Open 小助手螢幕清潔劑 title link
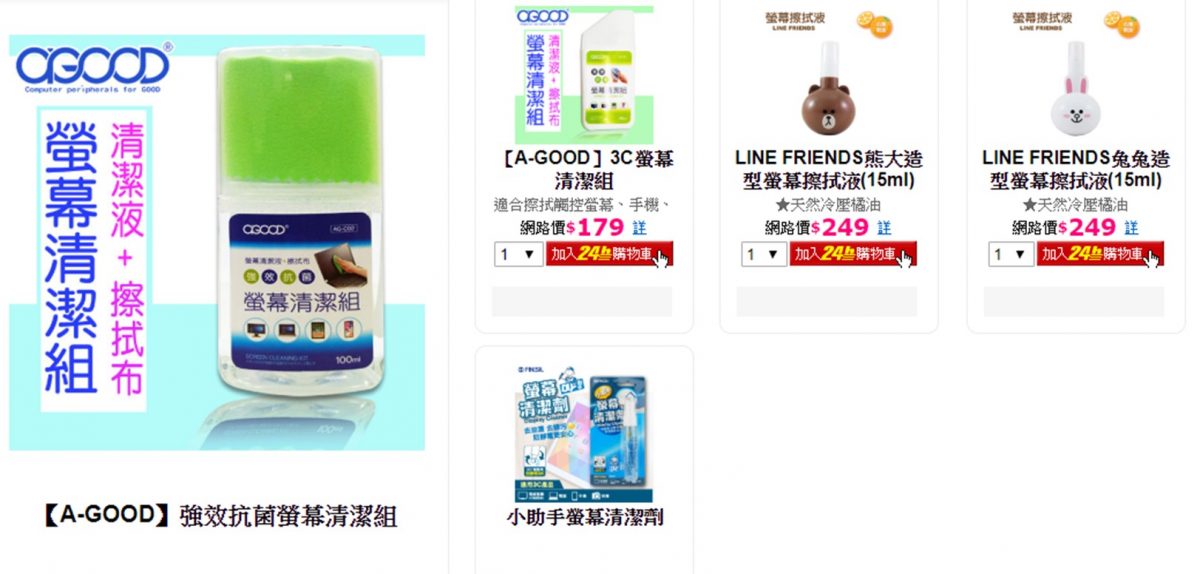Viewport: 1200px width, 574px height. (x=584, y=517)
